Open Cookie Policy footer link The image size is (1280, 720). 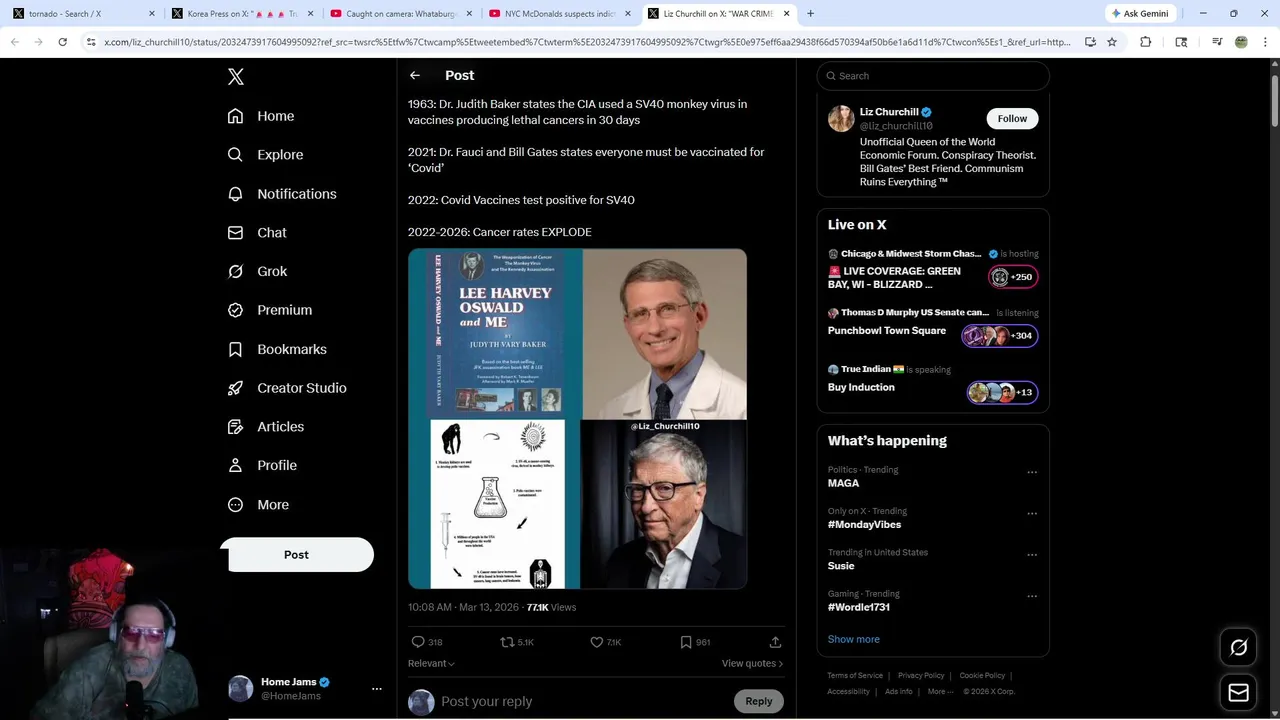982,675
